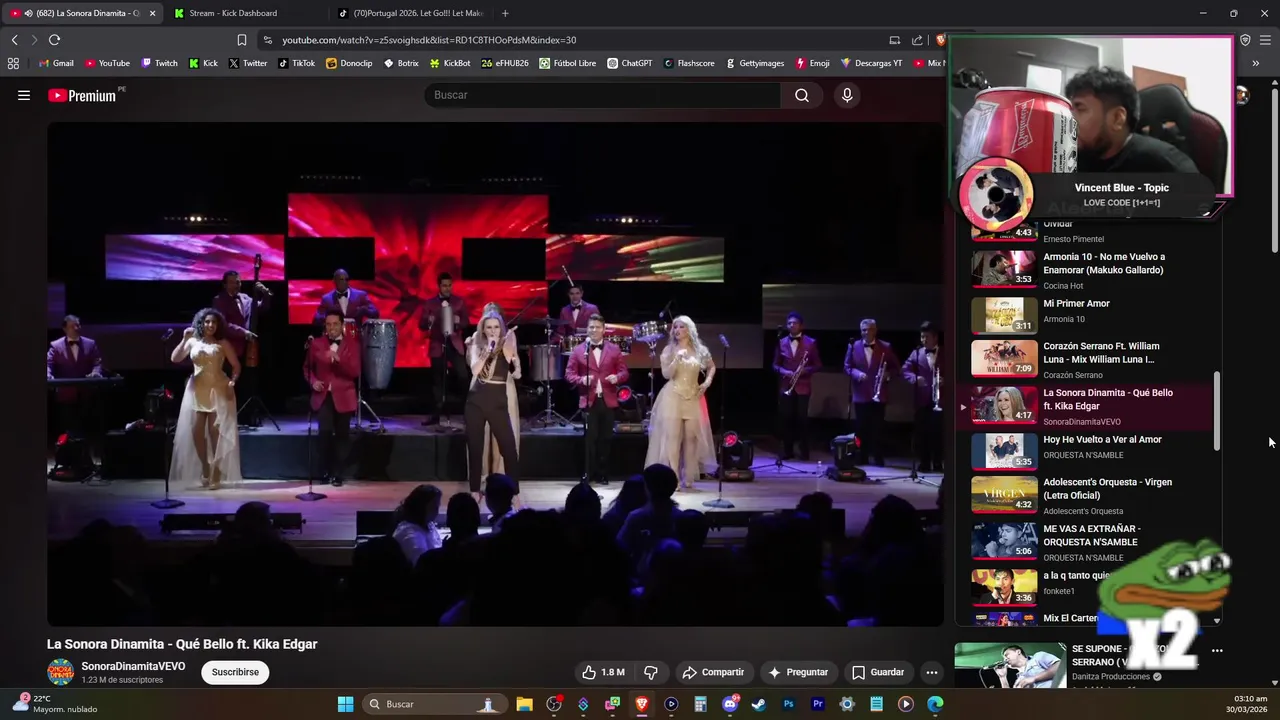Image resolution: width=1280 pixels, height=720 pixels.
Task: Open Windows Settings gear on taskbar
Action: pos(847,704)
